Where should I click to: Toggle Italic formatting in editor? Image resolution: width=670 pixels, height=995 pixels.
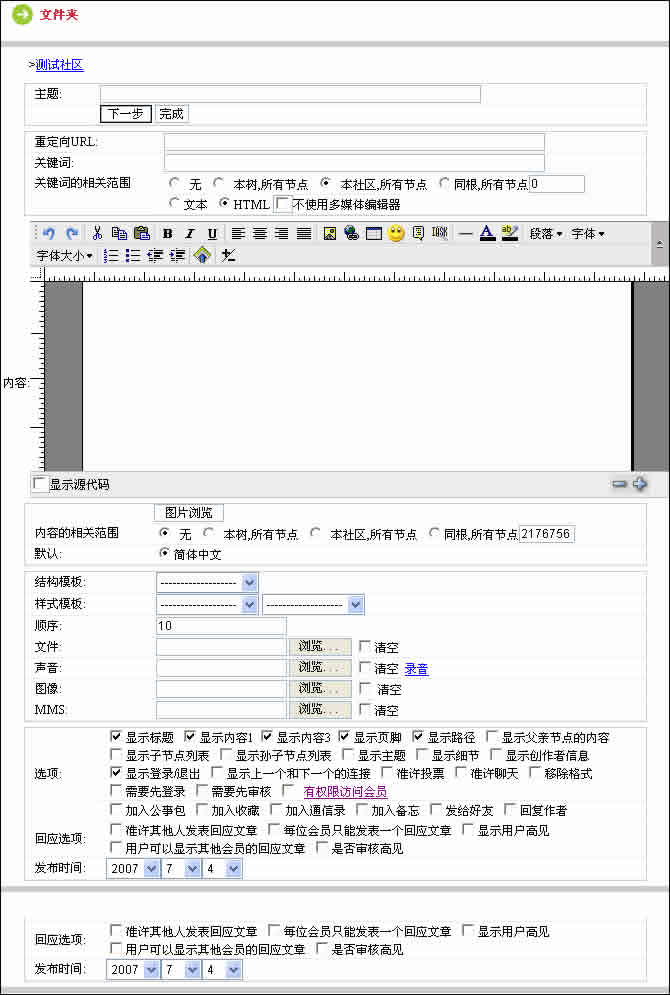pos(189,233)
